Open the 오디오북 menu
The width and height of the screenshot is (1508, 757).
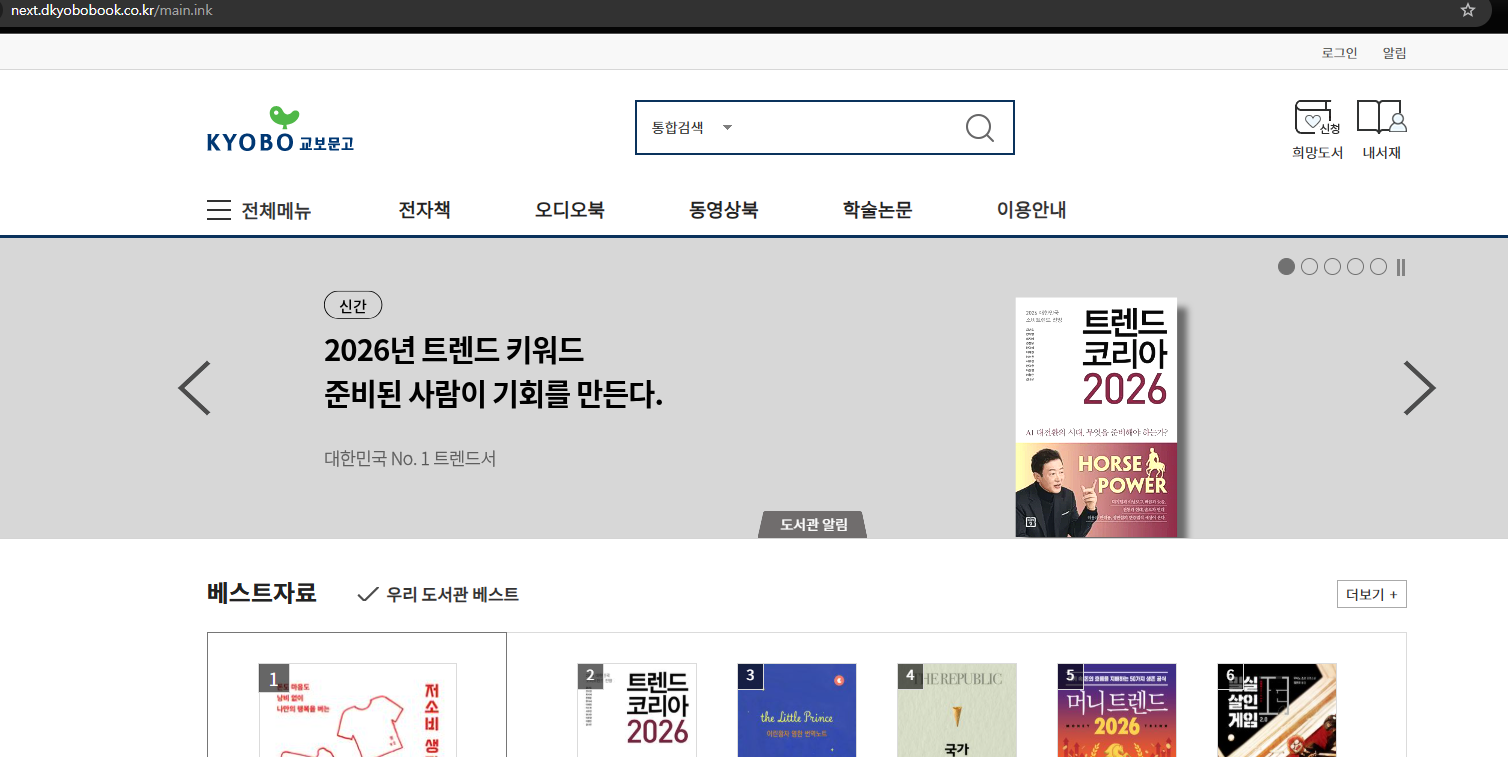tap(569, 210)
